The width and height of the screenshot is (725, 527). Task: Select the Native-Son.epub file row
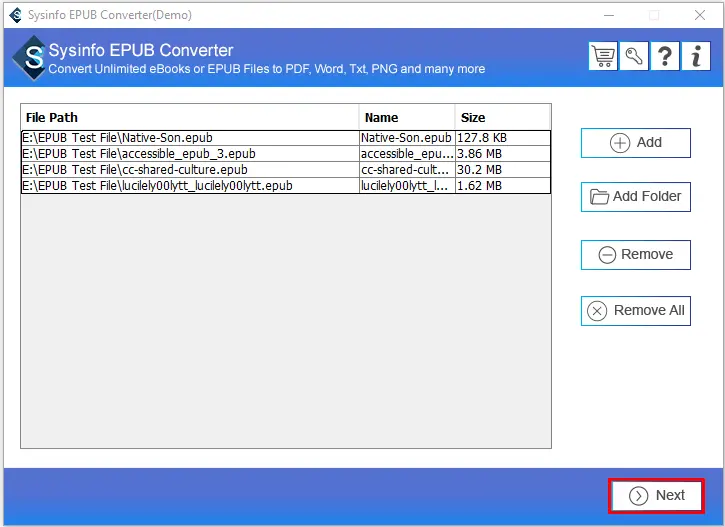click(x=190, y=138)
